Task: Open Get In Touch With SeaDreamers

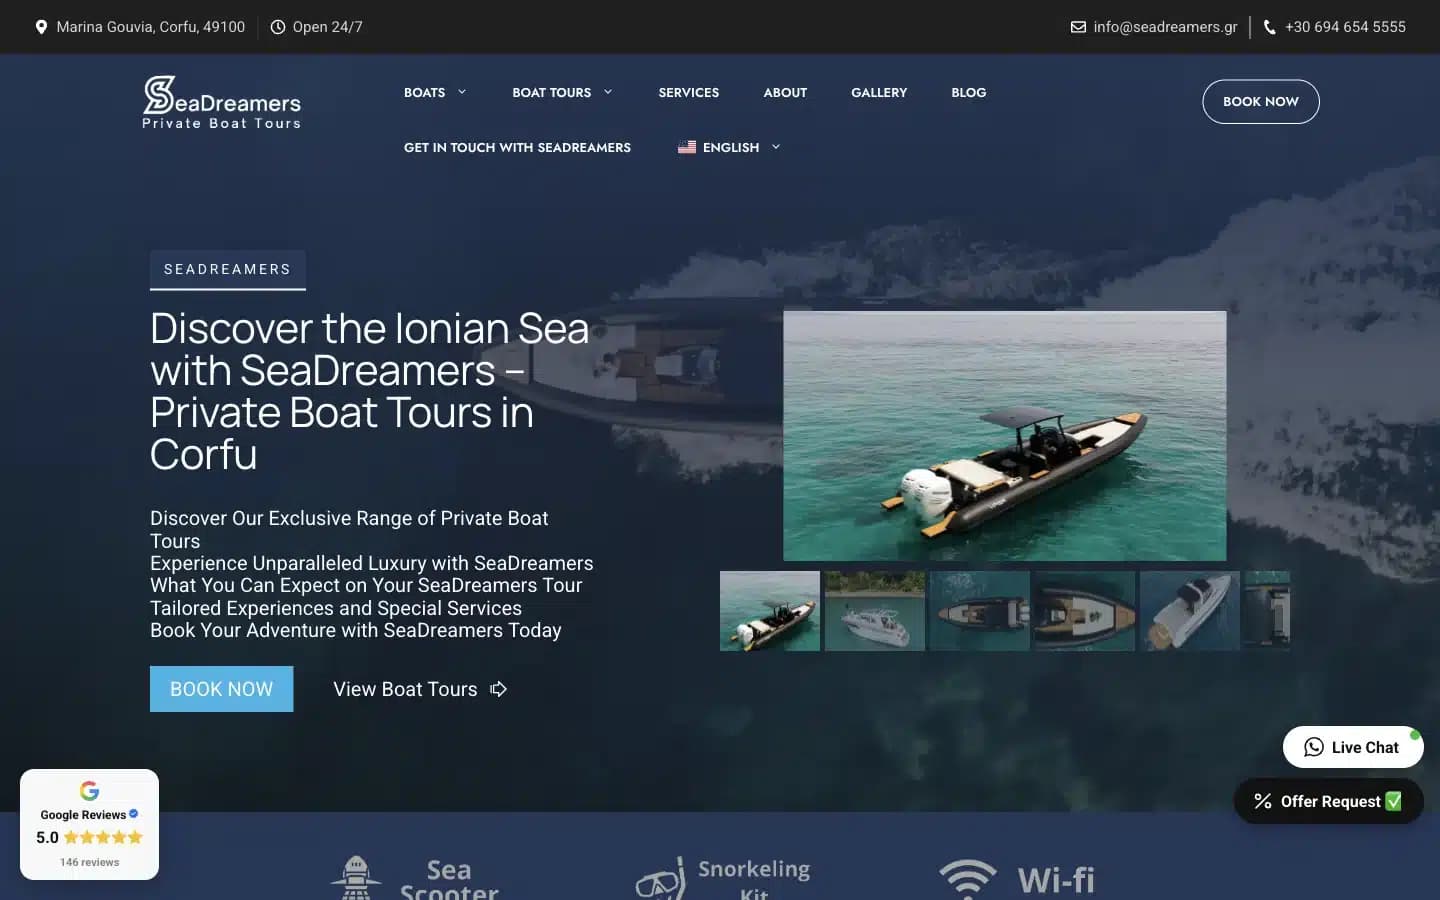Action: (517, 147)
